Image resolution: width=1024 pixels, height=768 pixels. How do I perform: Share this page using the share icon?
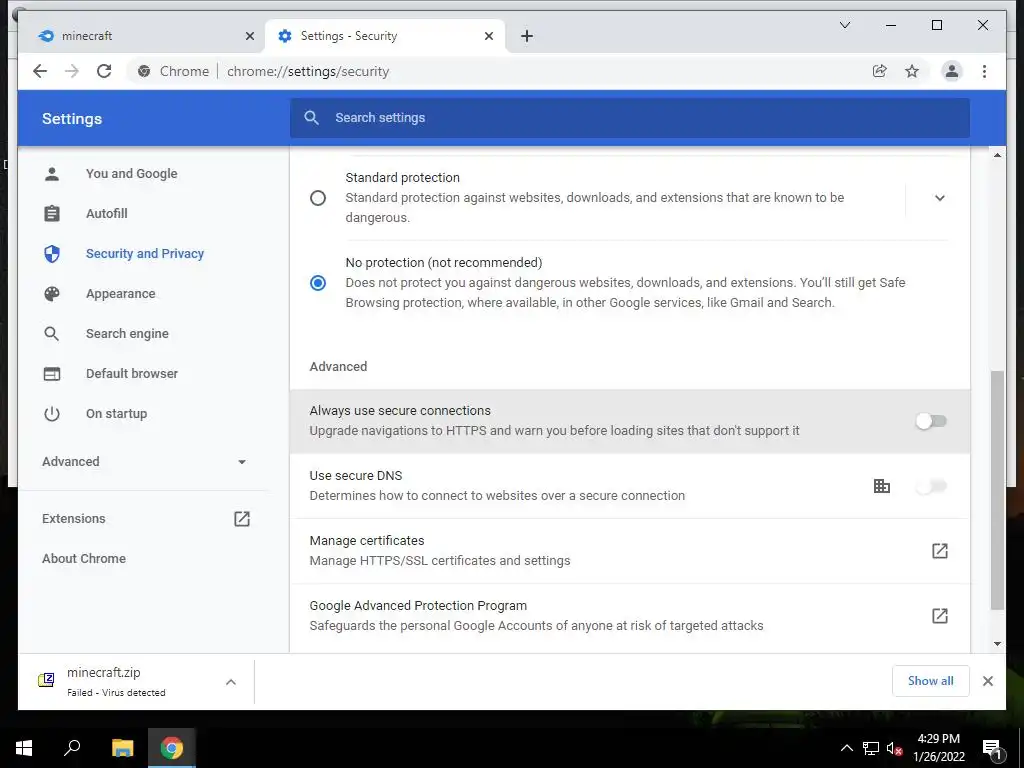[880, 71]
